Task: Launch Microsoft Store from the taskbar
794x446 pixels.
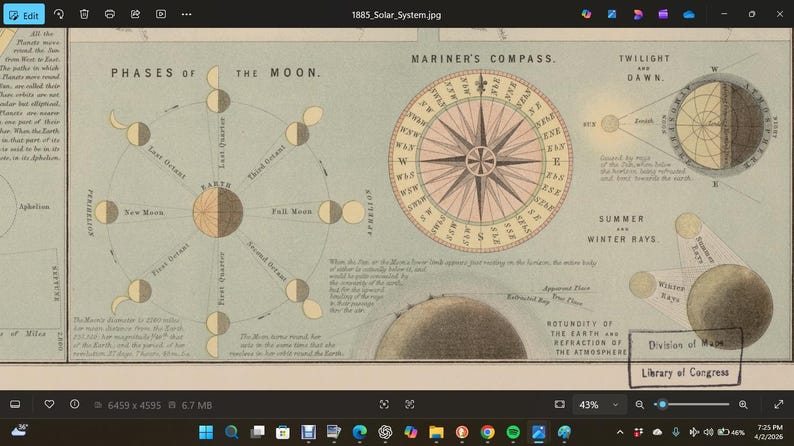Action: click(283, 432)
